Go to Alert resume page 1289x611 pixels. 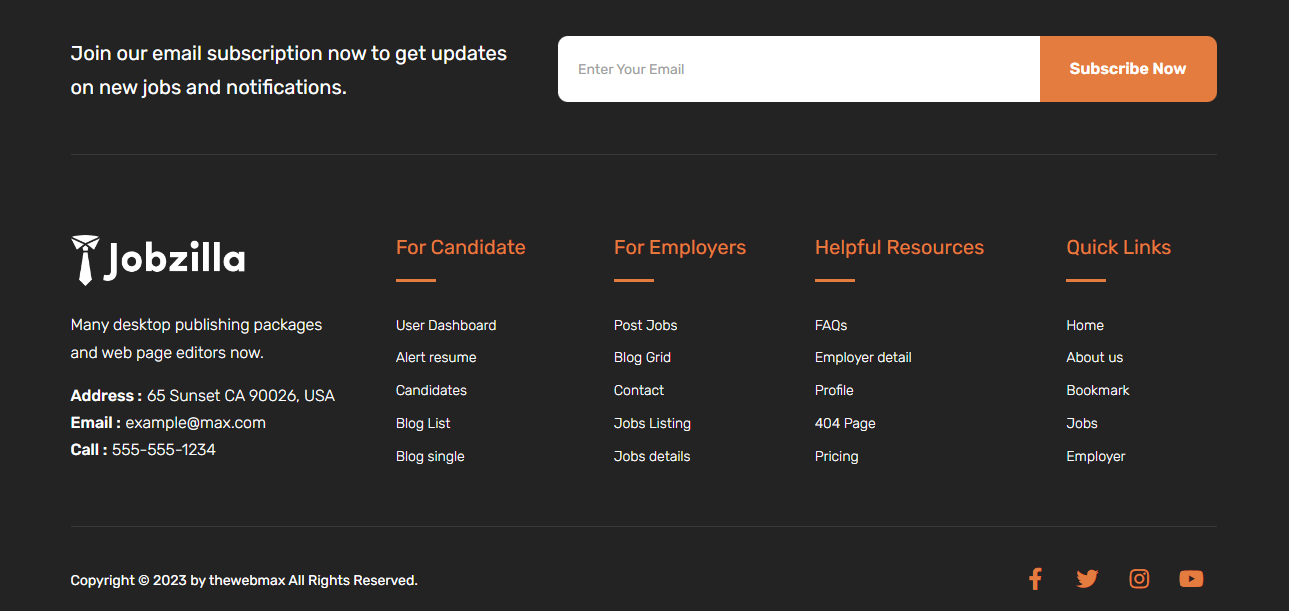coord(436,357)
